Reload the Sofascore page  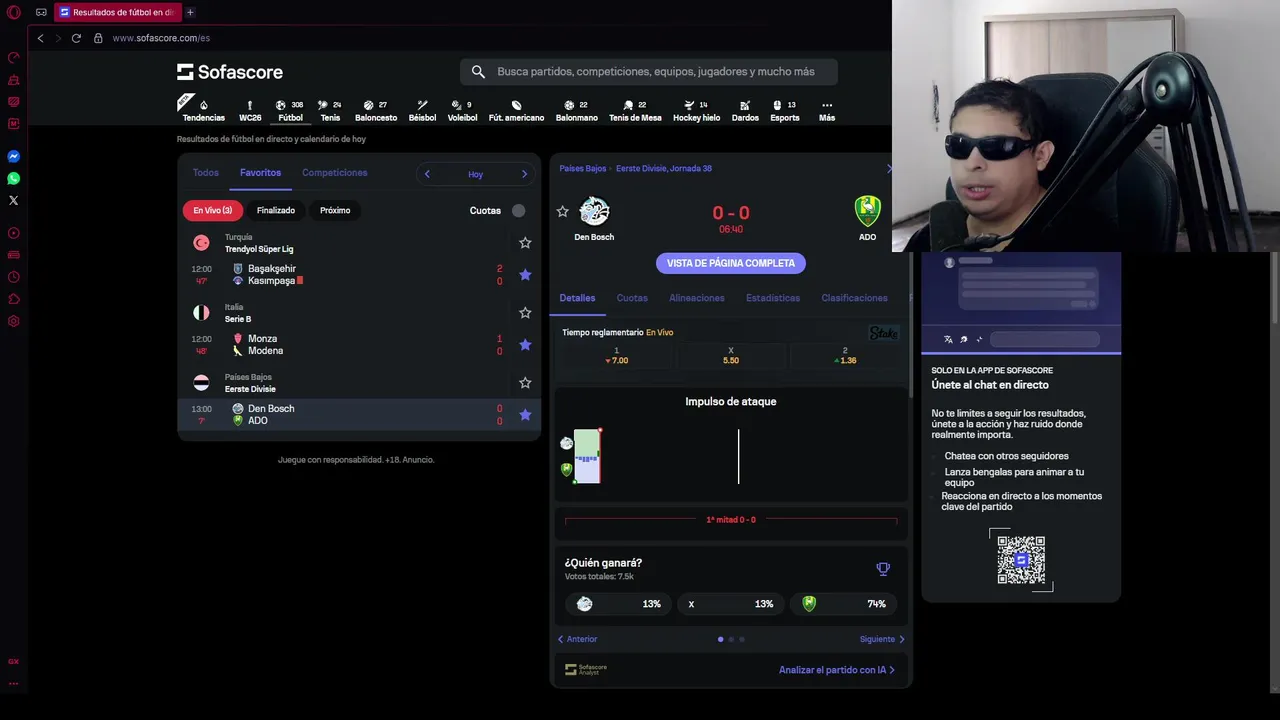tap(76, 38)
